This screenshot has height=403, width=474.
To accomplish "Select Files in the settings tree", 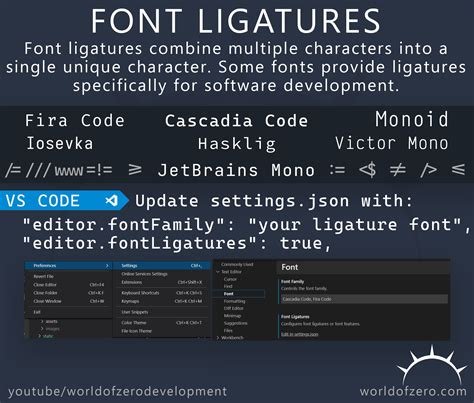I will [x=228, y=330].
